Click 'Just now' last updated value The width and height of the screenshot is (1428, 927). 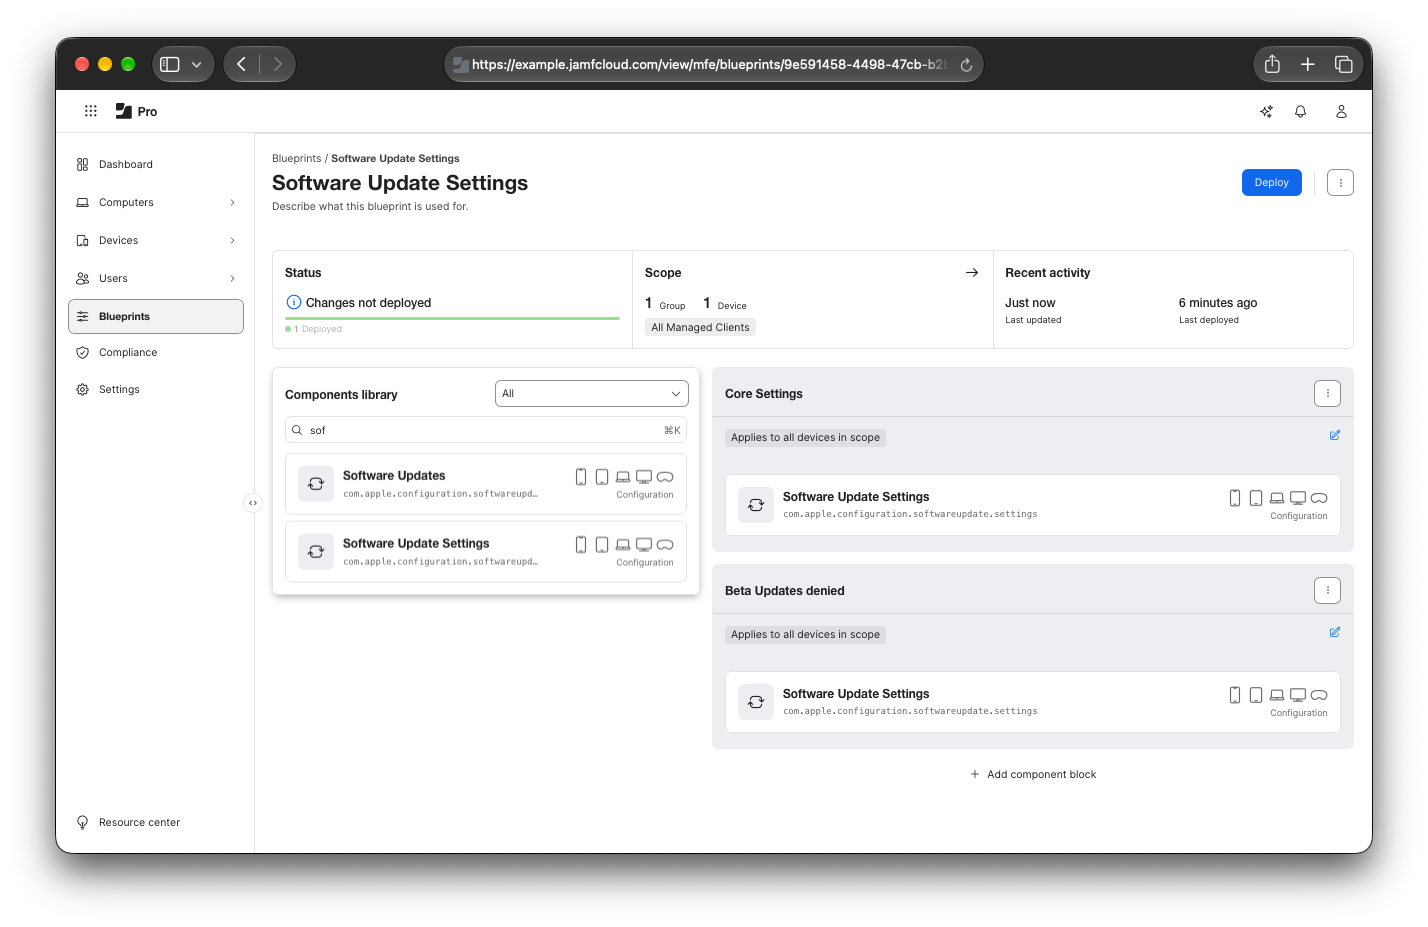click(x=1030, y=303)
